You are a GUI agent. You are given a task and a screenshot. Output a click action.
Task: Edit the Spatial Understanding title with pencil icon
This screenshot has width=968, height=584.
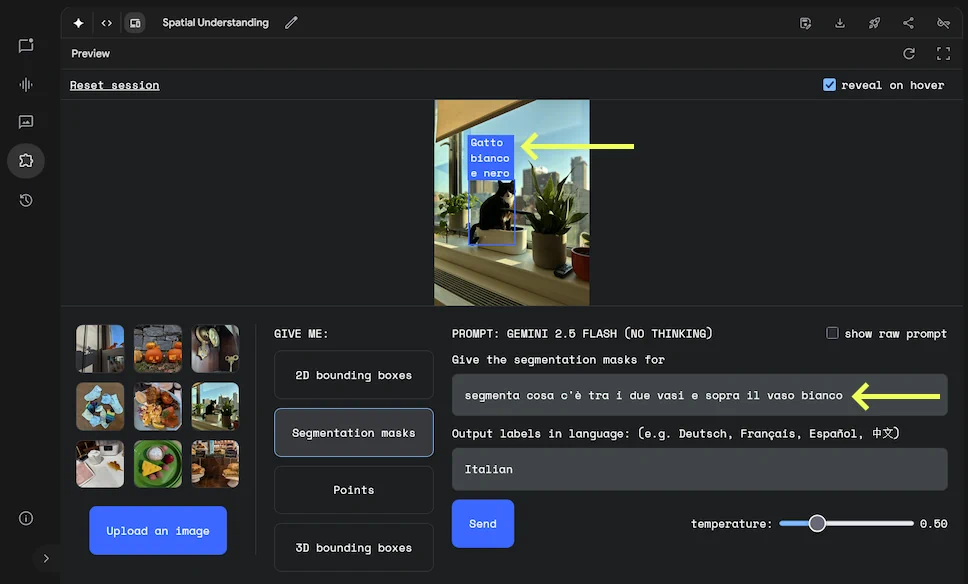(x=291, y=23)
